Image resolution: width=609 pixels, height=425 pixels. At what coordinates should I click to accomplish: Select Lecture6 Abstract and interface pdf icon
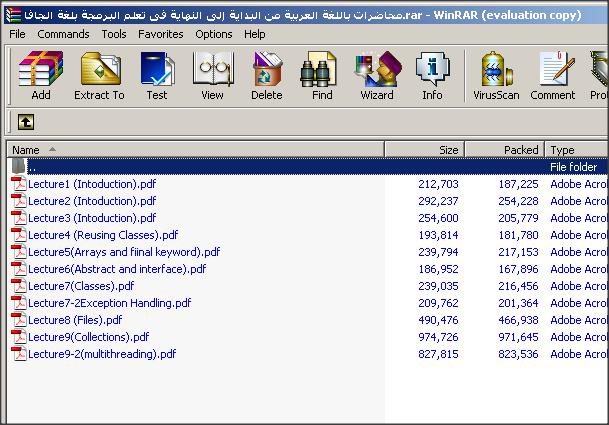pos(19,269)
